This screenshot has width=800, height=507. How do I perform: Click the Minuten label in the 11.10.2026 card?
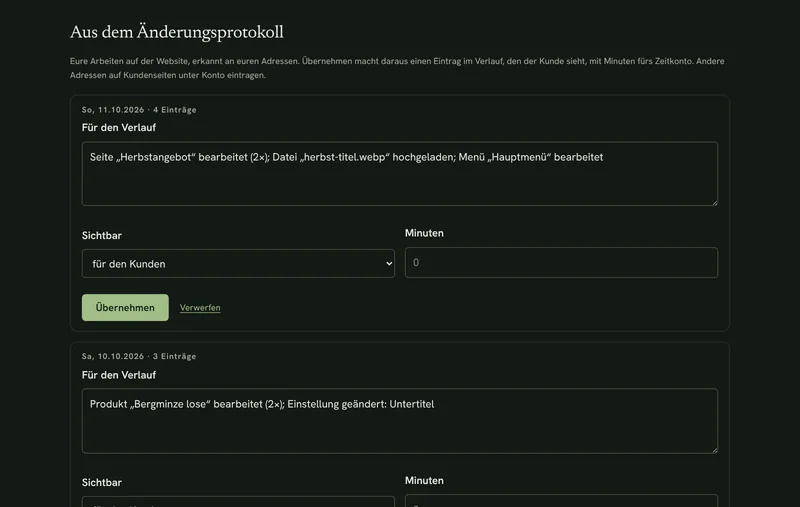coord(424,233)
